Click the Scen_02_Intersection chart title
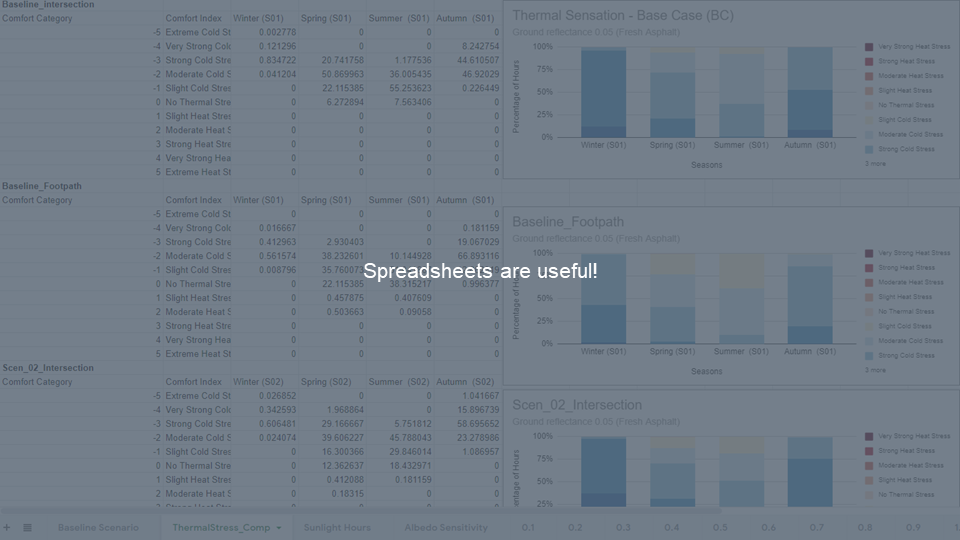 click(577, 405)
